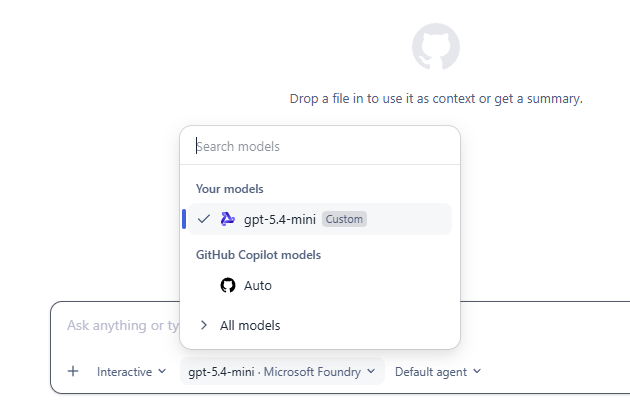The height and width of the screenshot is (401, 630).
Task: Open the Interactive mode dropdown
Action: pos(131,372)
